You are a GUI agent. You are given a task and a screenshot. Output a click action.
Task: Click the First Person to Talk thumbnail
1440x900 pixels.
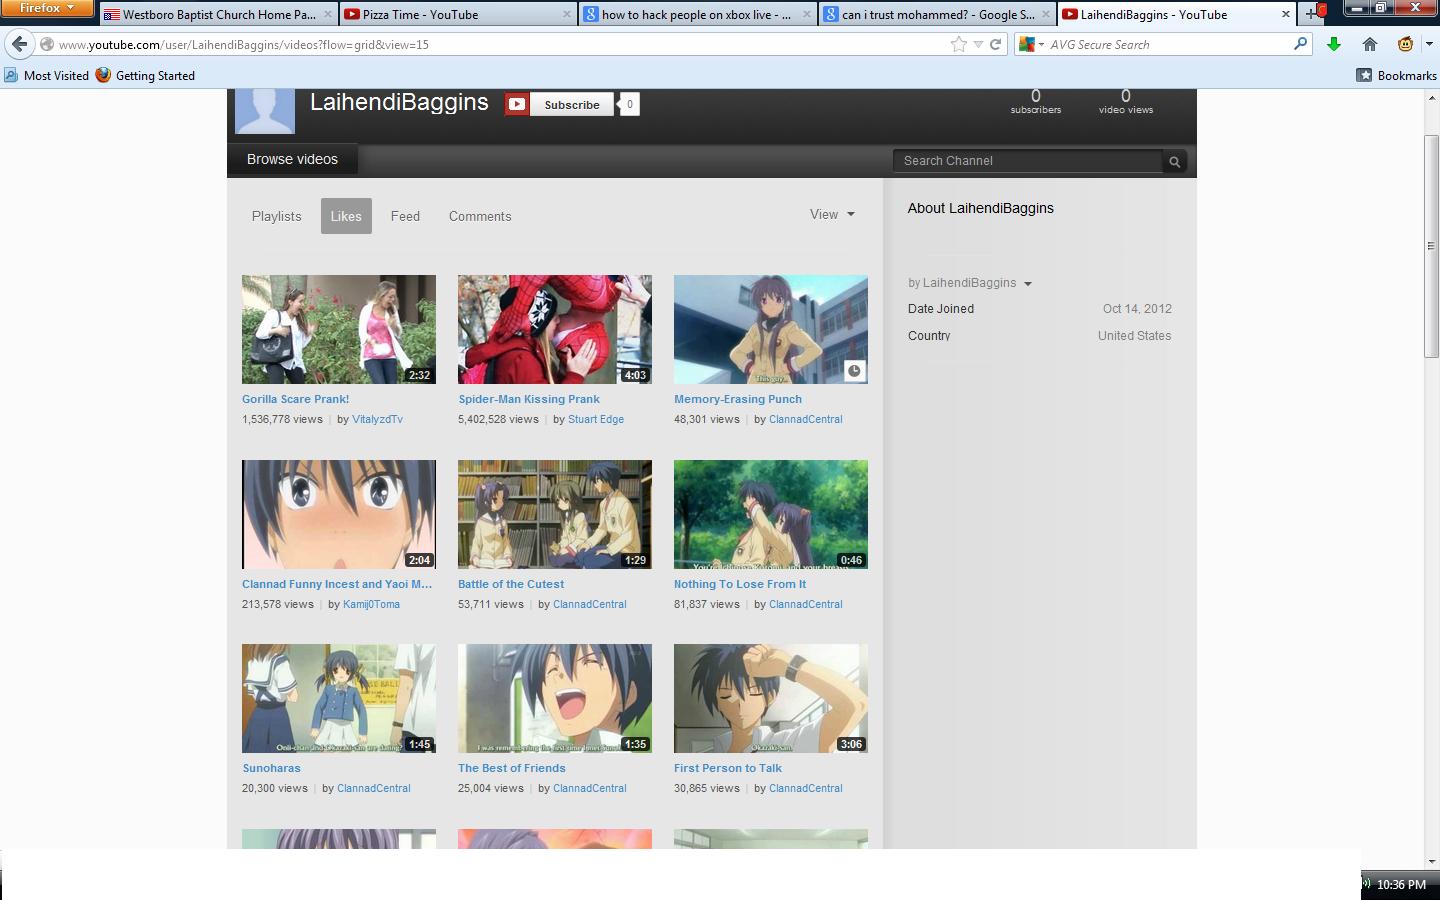tap(771, 698)
